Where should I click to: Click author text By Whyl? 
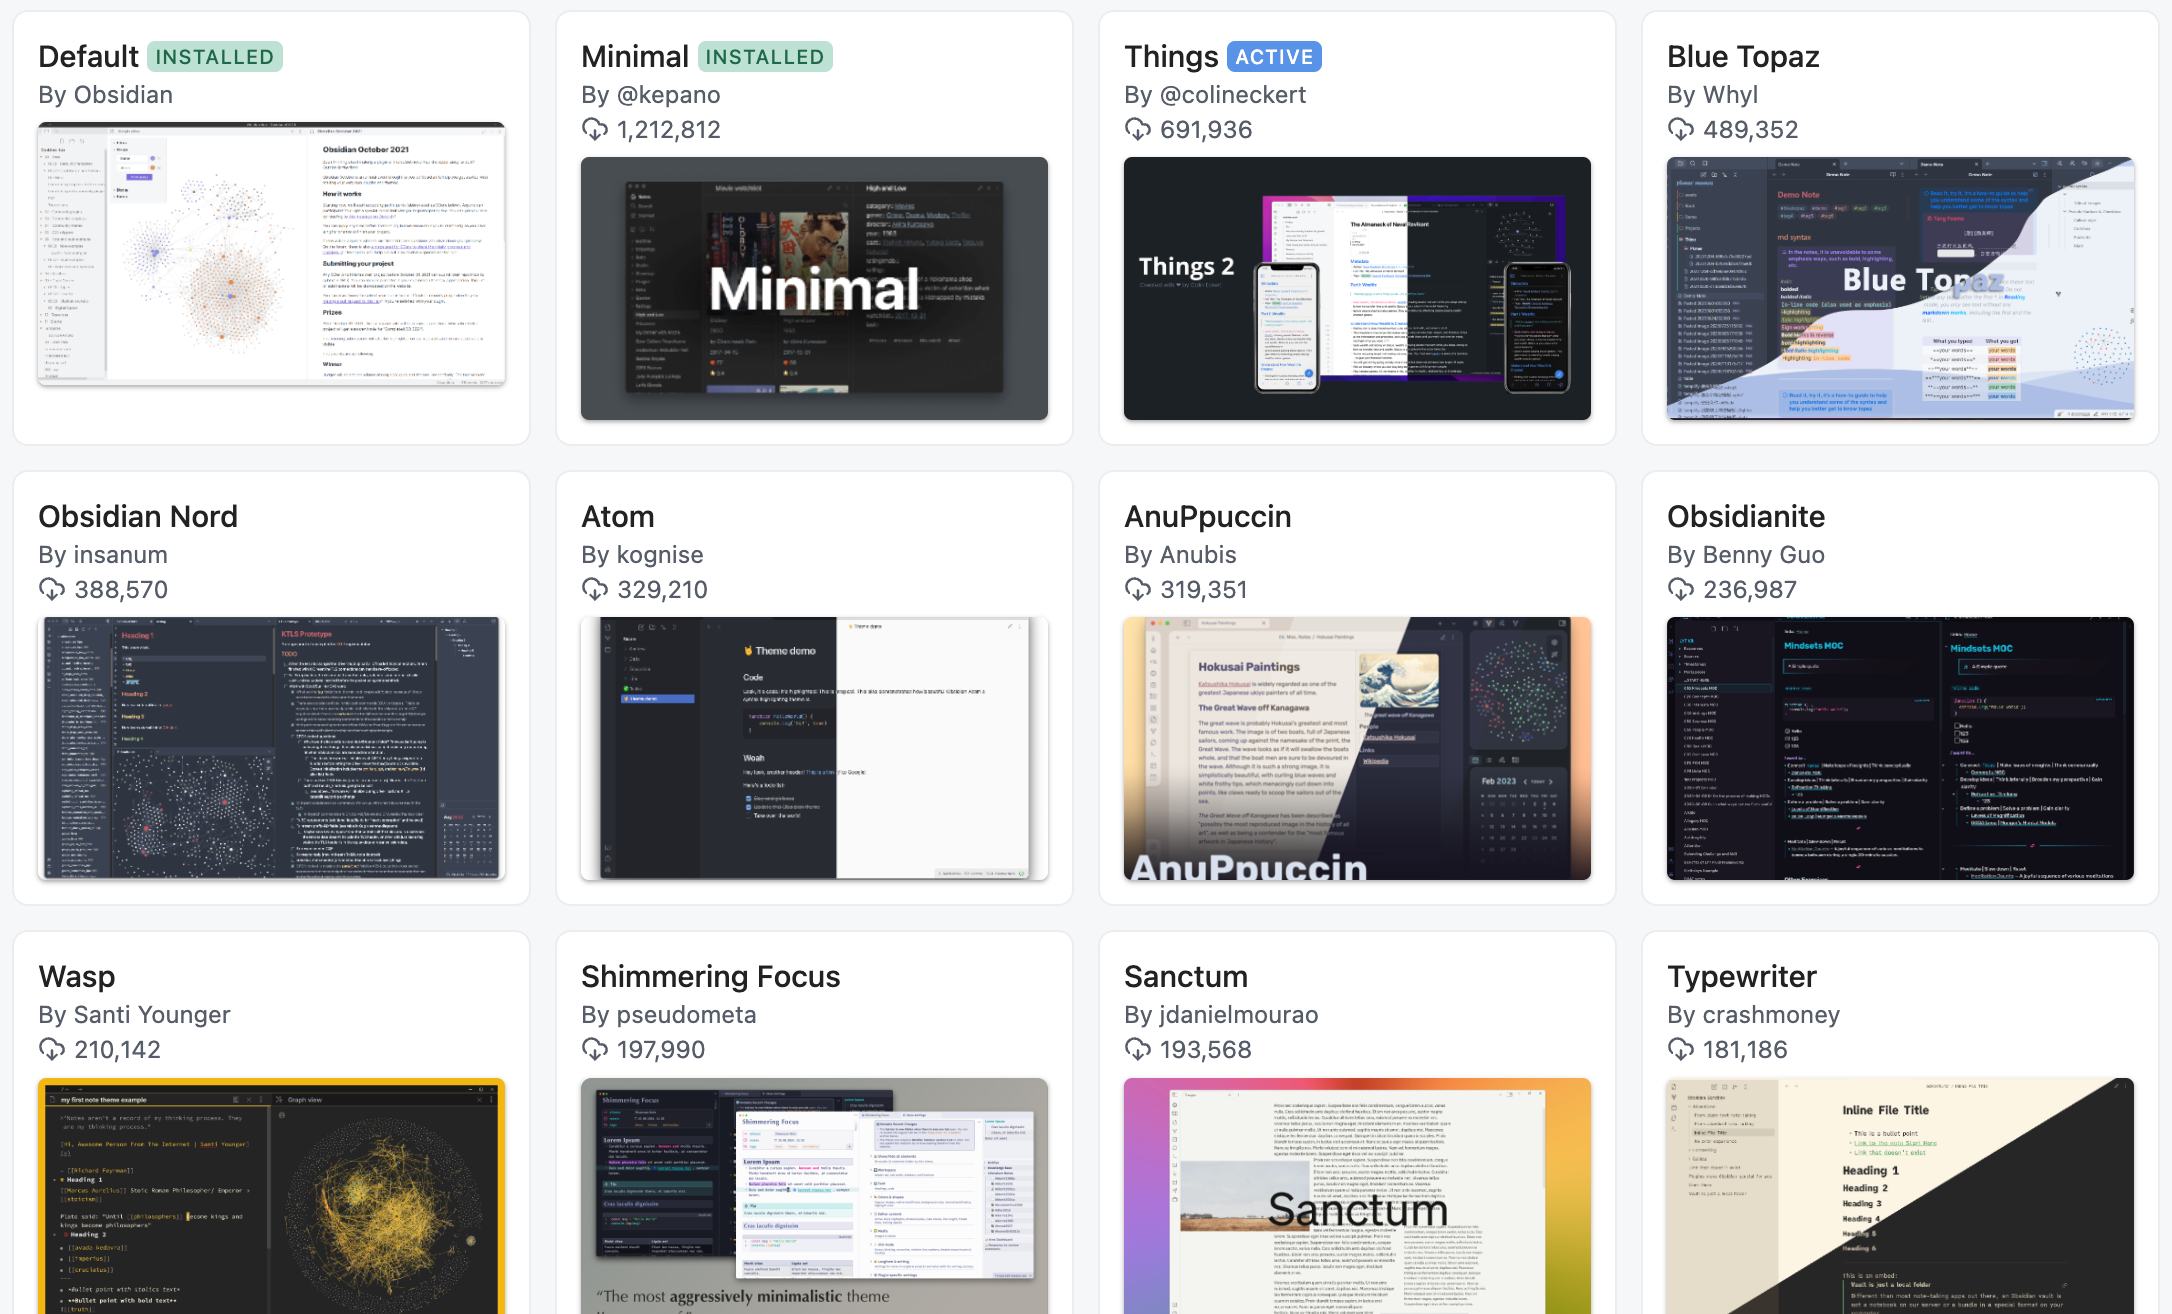(x=1713, y=95)
